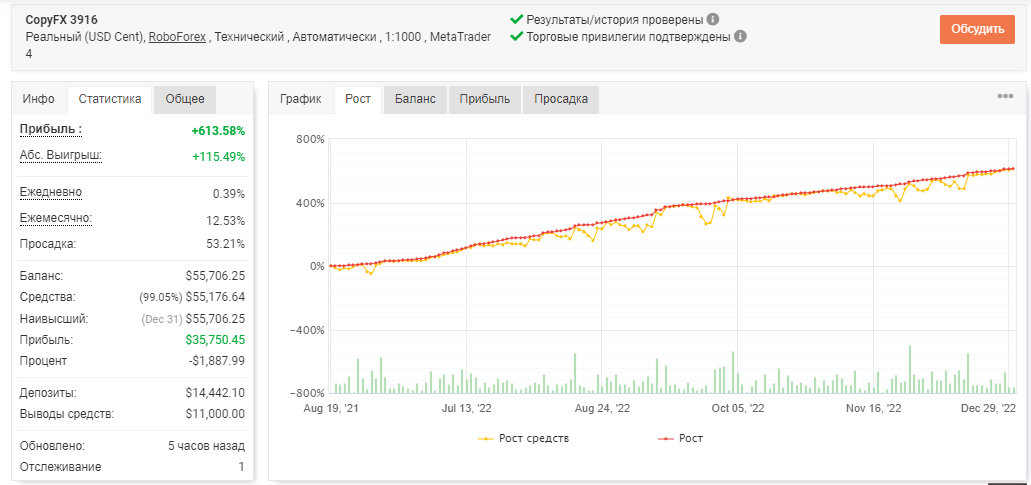Click the Dec 29, '22 axis date label
Image resolution: width=1031 pixels, height=485 pixels.
point(990,409)
